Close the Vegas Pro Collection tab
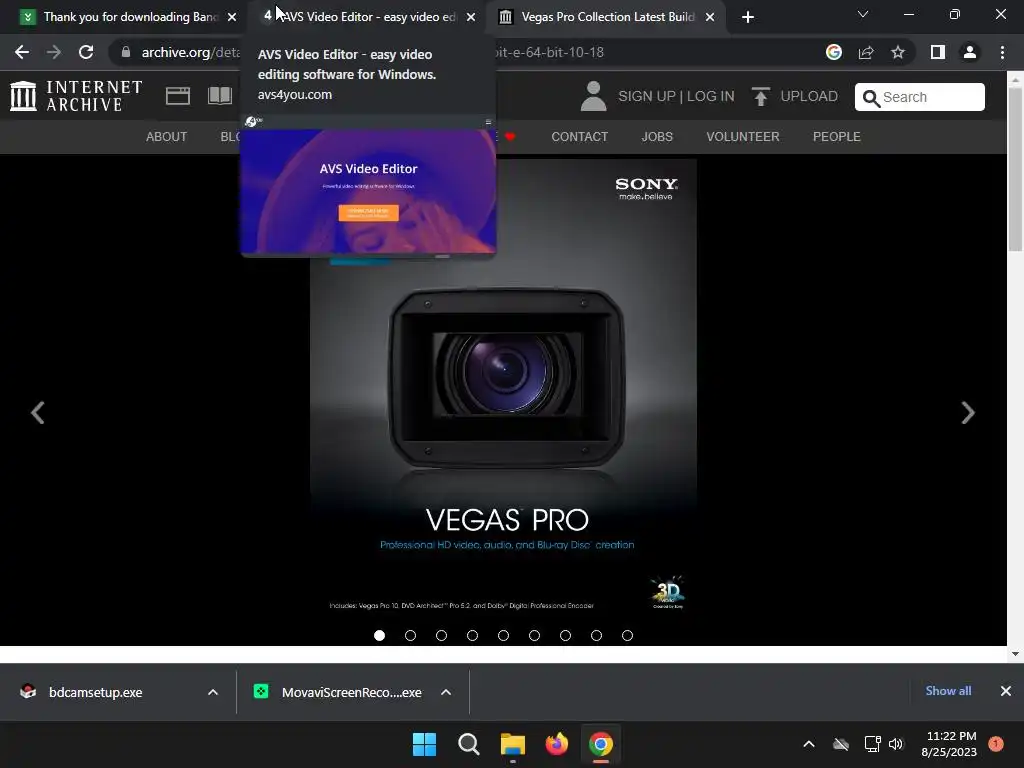This screenshot has width=1024, height=768. click(x=710, y=17)
